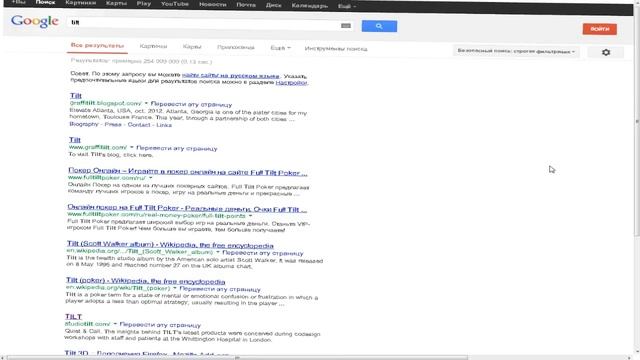Open the Tilt 3D Firefox add-on result
Viewport: 640px width, 360px height.
click(x=147, y=353)
